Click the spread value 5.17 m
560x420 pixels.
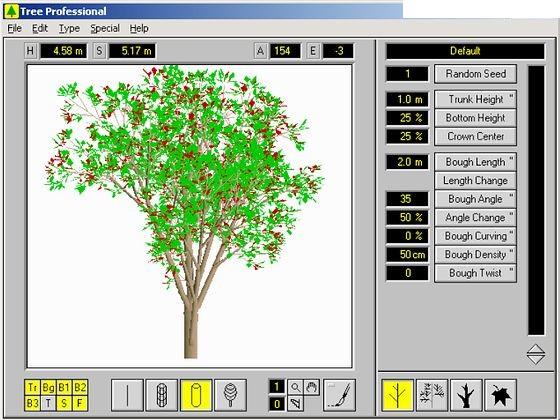pyautogui.click(x=132, y=51)
